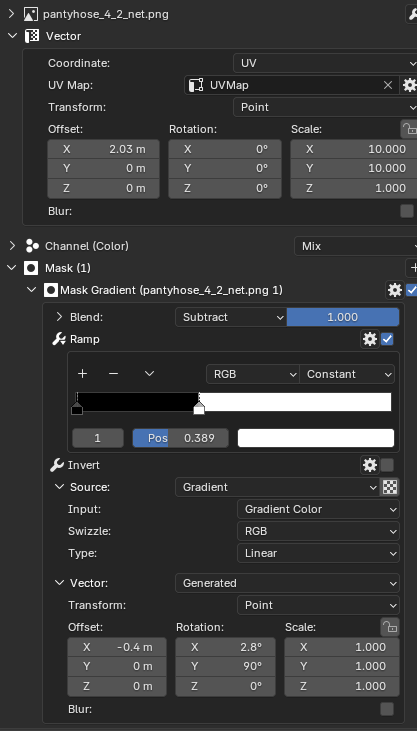Collapse the mask Vector subsection

[59, 583]
